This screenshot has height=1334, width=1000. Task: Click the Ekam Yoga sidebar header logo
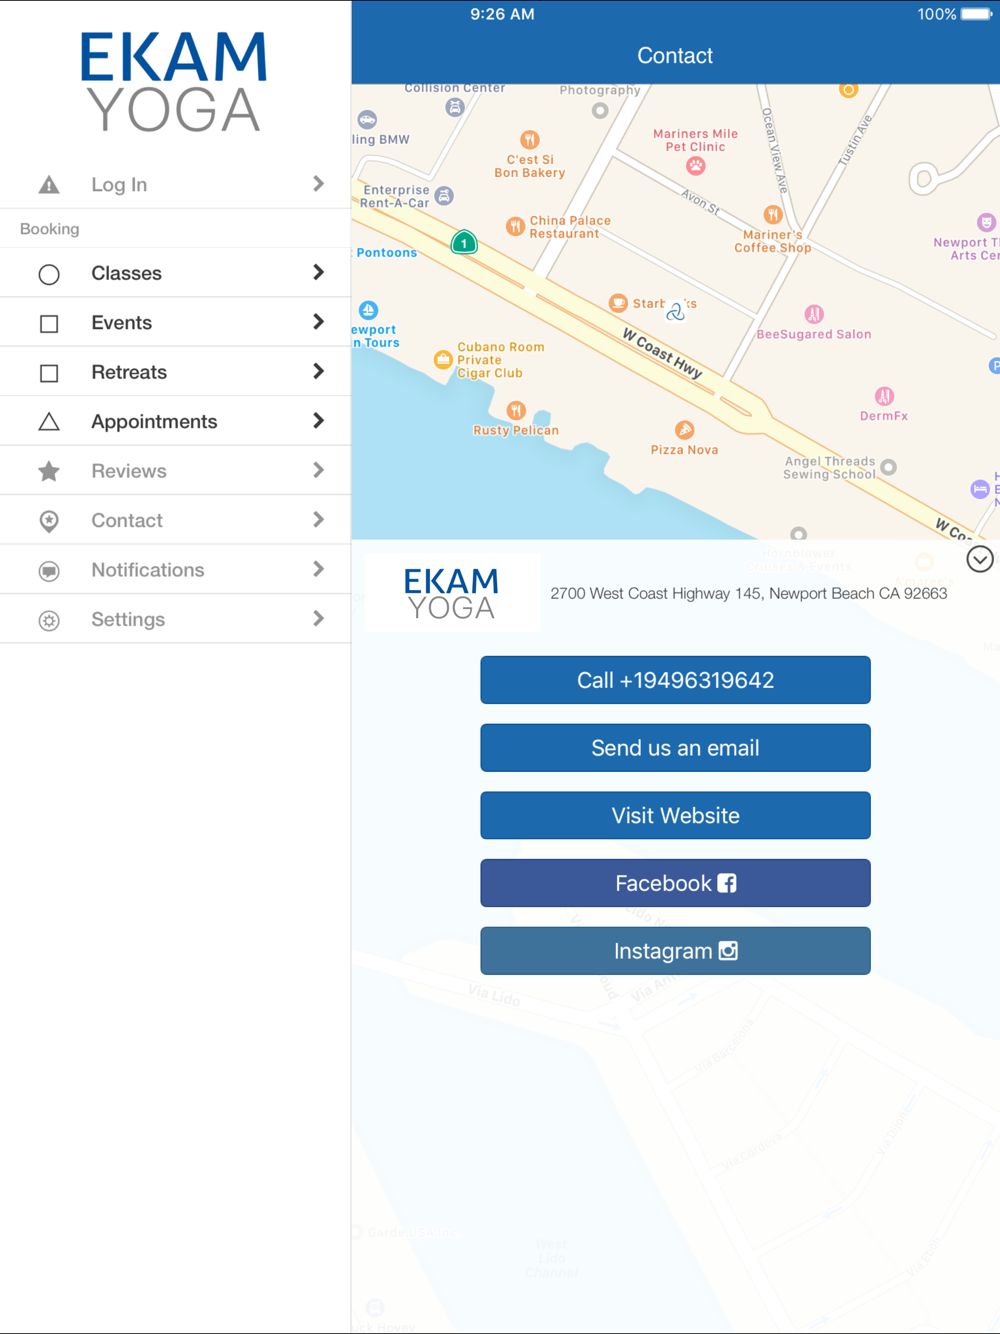(174, 82)
